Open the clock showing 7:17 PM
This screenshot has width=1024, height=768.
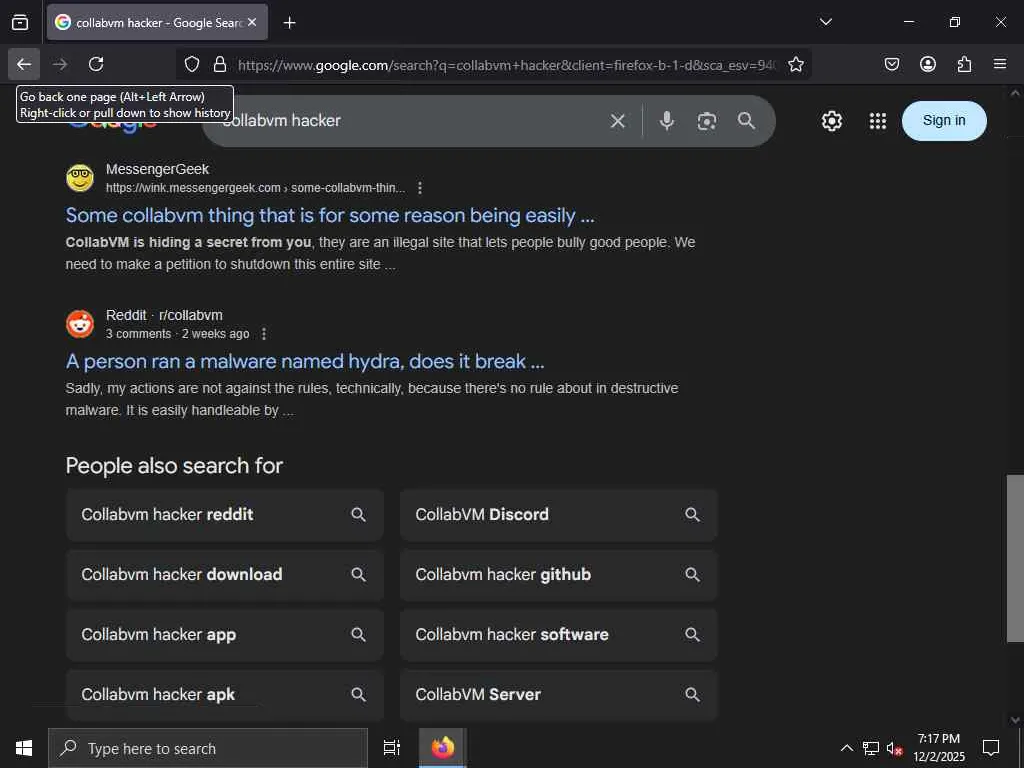(x=938, y=748)
